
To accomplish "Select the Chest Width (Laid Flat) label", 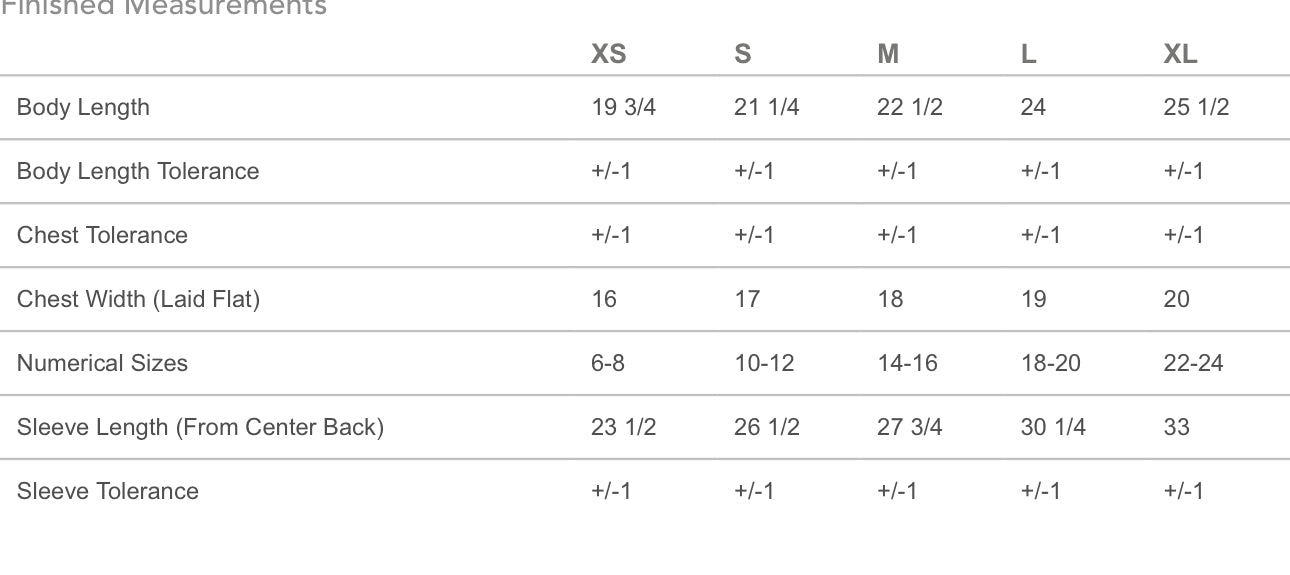I will tap(138, 299).
